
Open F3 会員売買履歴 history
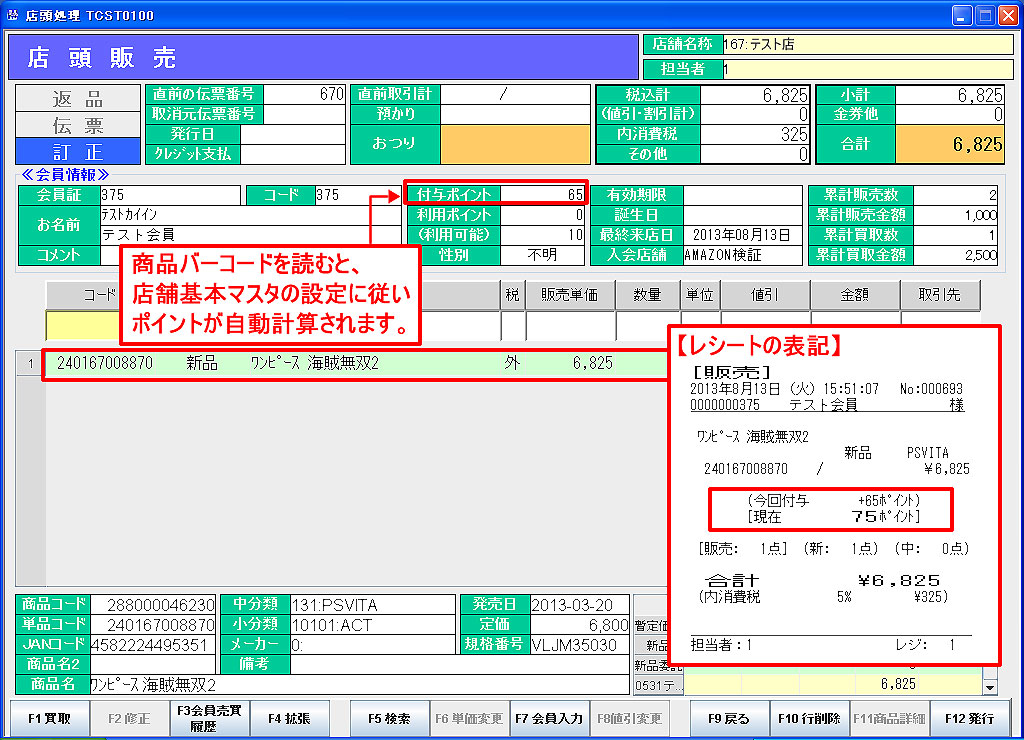coord(209,718)
